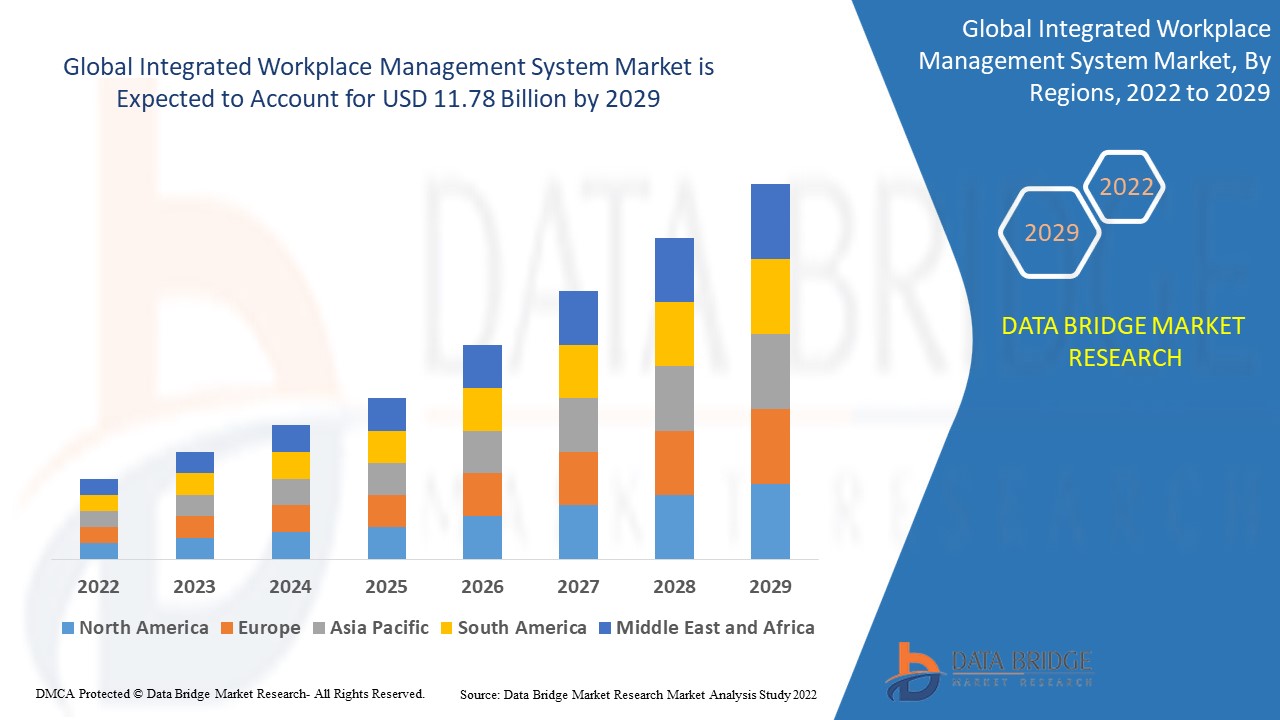The width and height of the screenshot is (1280, 720).
Task: Click the 2029 stacked bar's top segment
Action: pyautogui.click(x=770, y=221)
